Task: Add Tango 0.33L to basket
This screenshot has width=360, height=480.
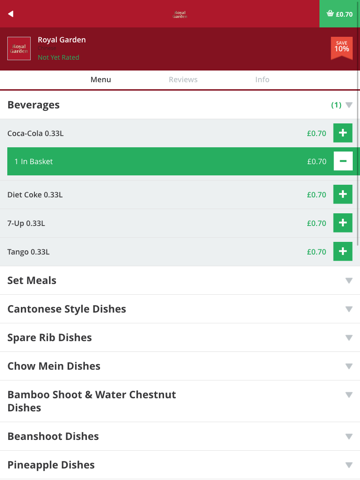Action: tap(343, 251)
